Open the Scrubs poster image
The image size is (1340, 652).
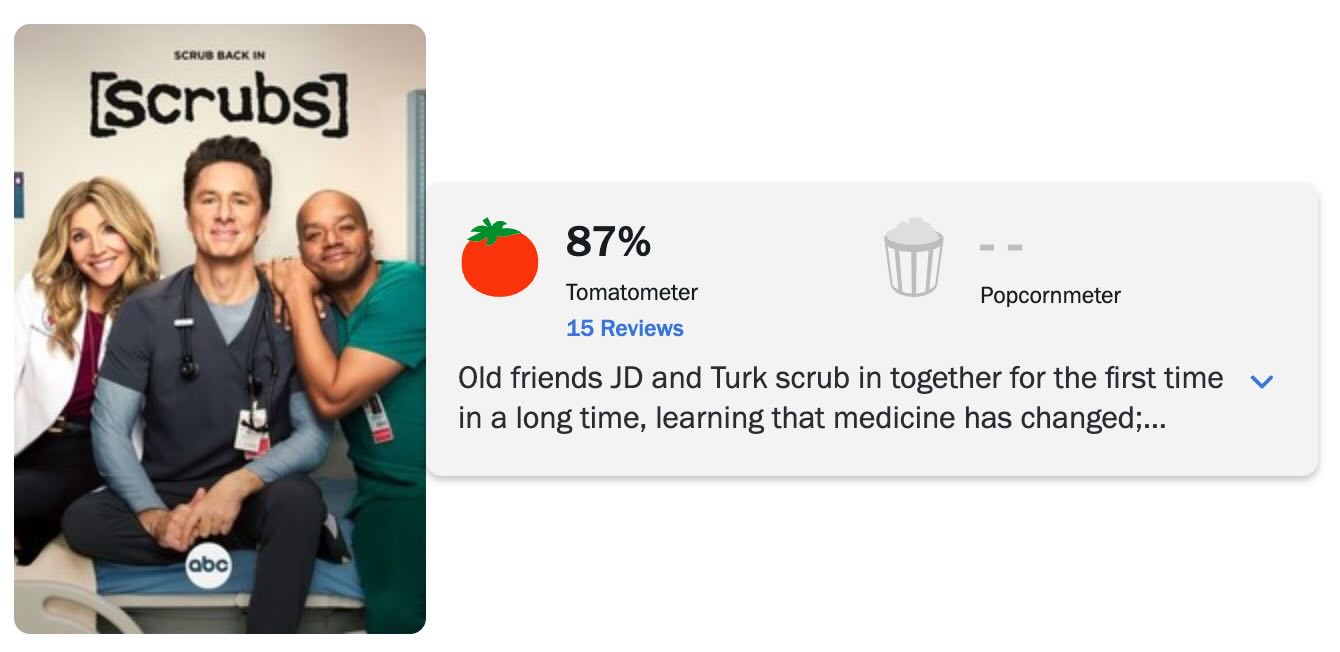pyautogui.click(x=220, y=328)
